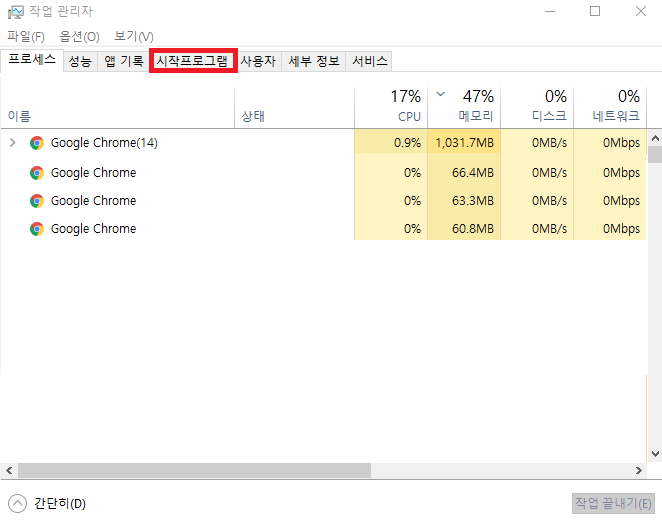The image size is (662, 527).
Task: Click the 66.4MB memory cell
Action: (x=464, y=173)
